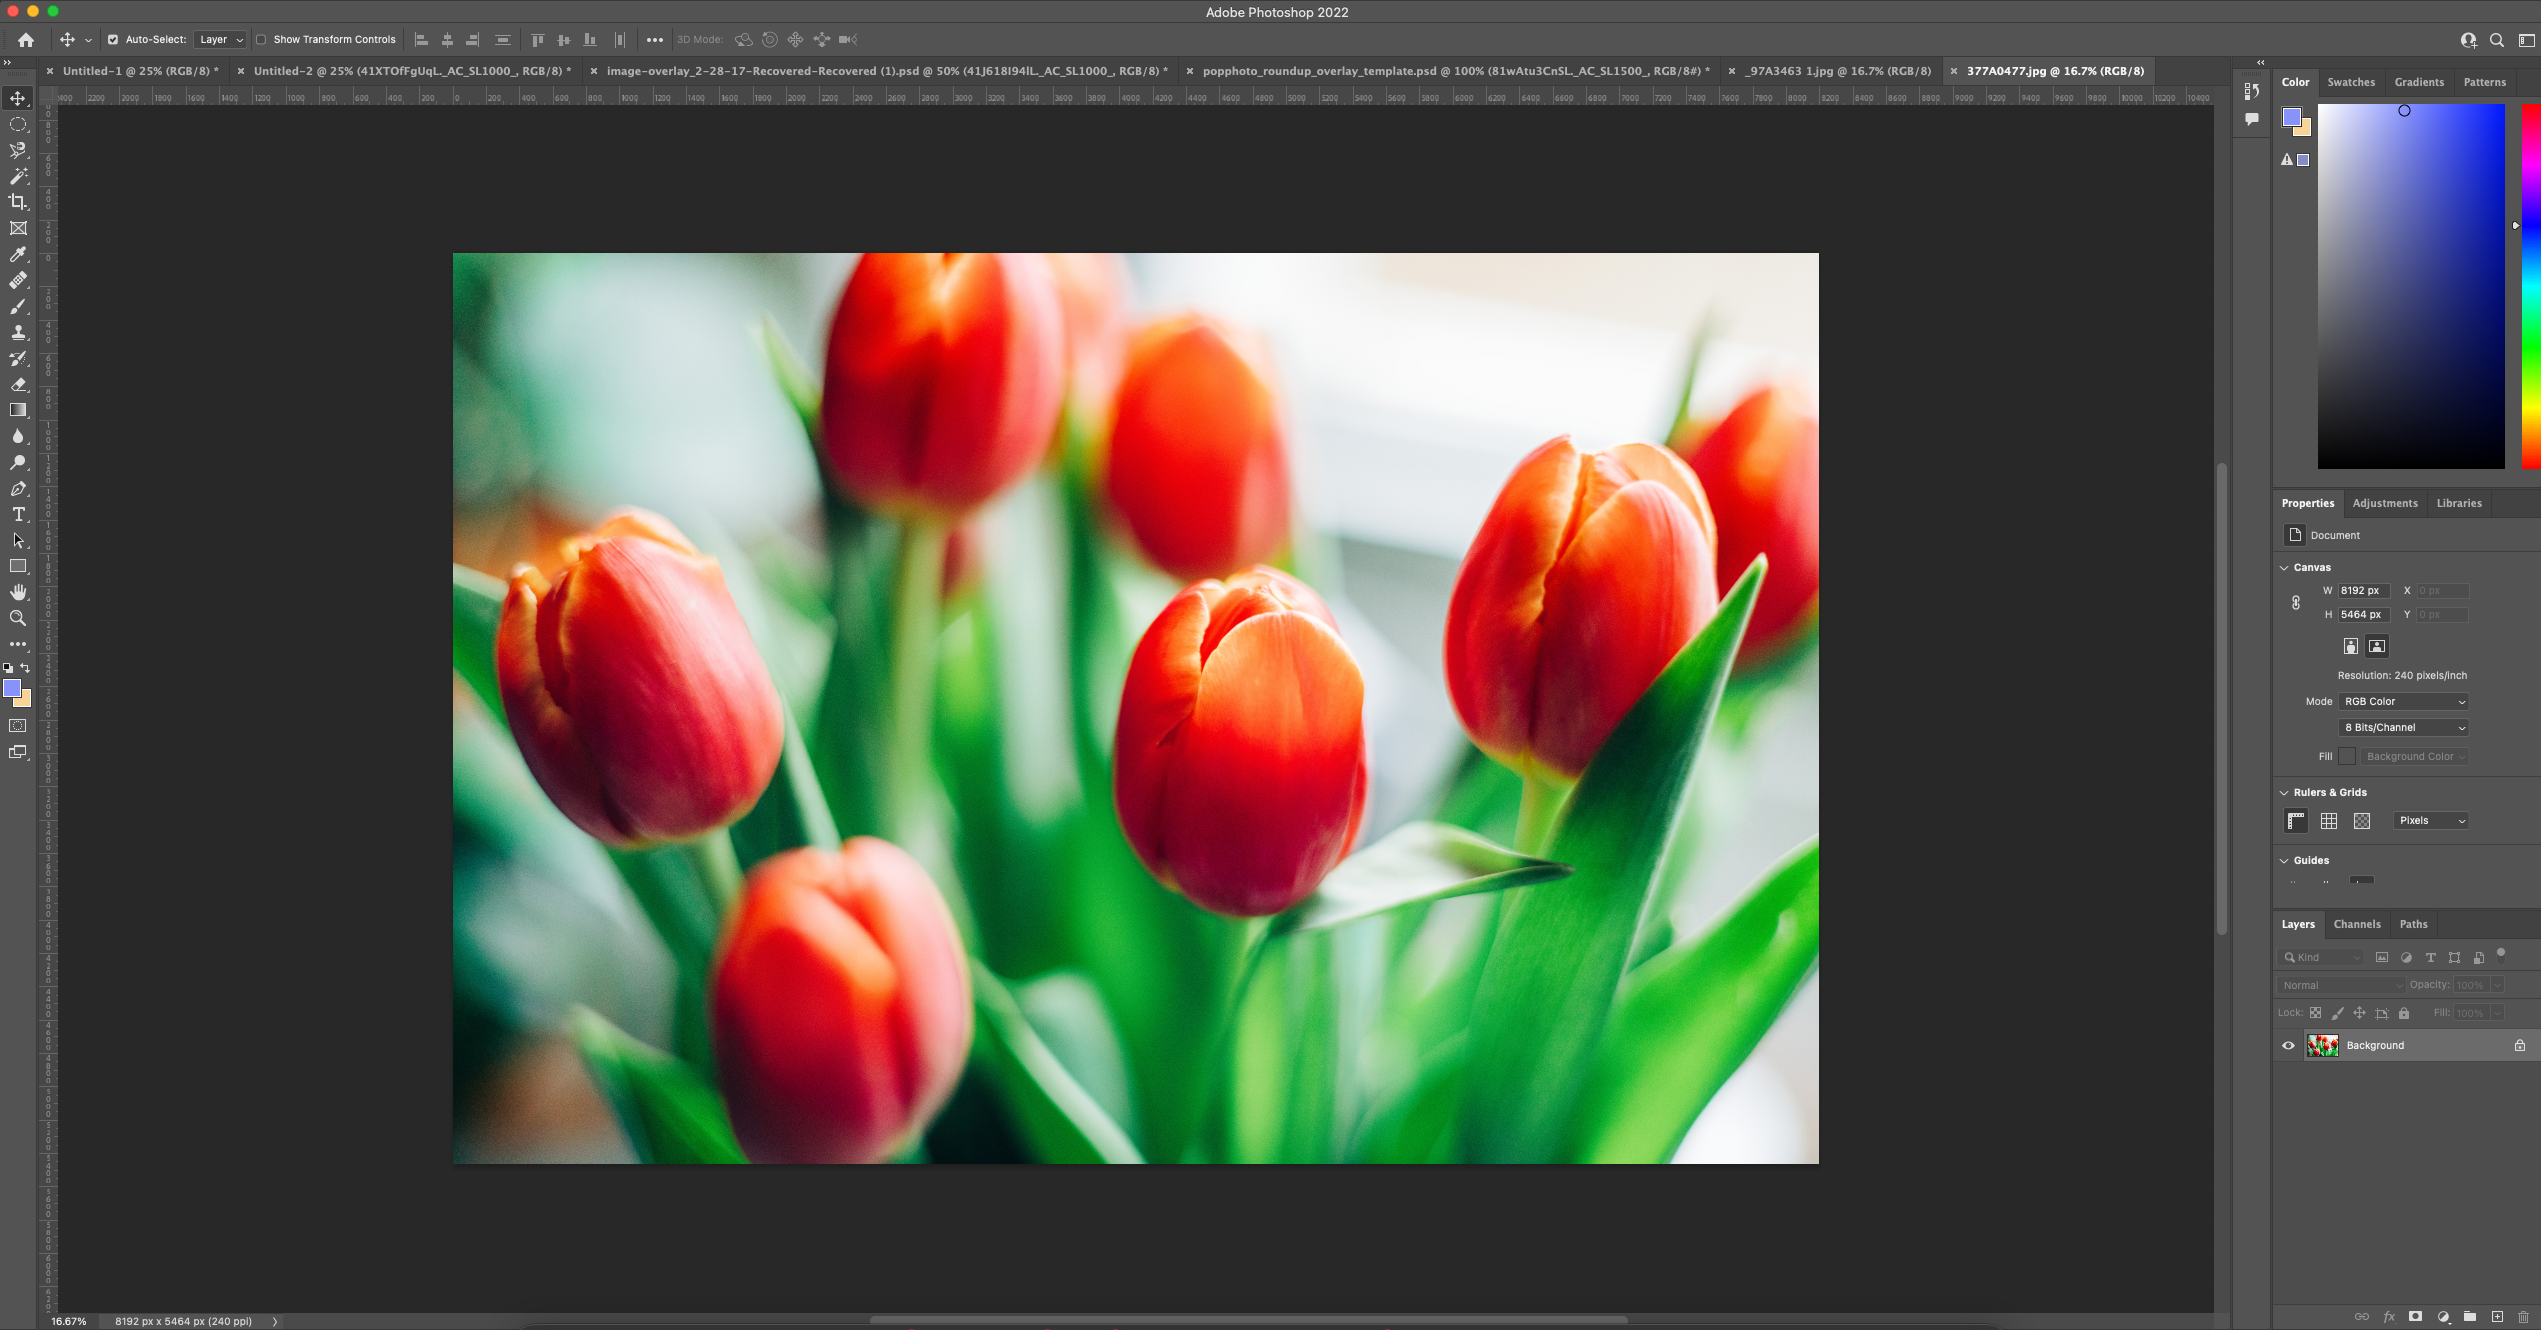Select the Clone Stamp tool
The height and width of the screenshot is (1330, 2541).
tap(18, 332)
